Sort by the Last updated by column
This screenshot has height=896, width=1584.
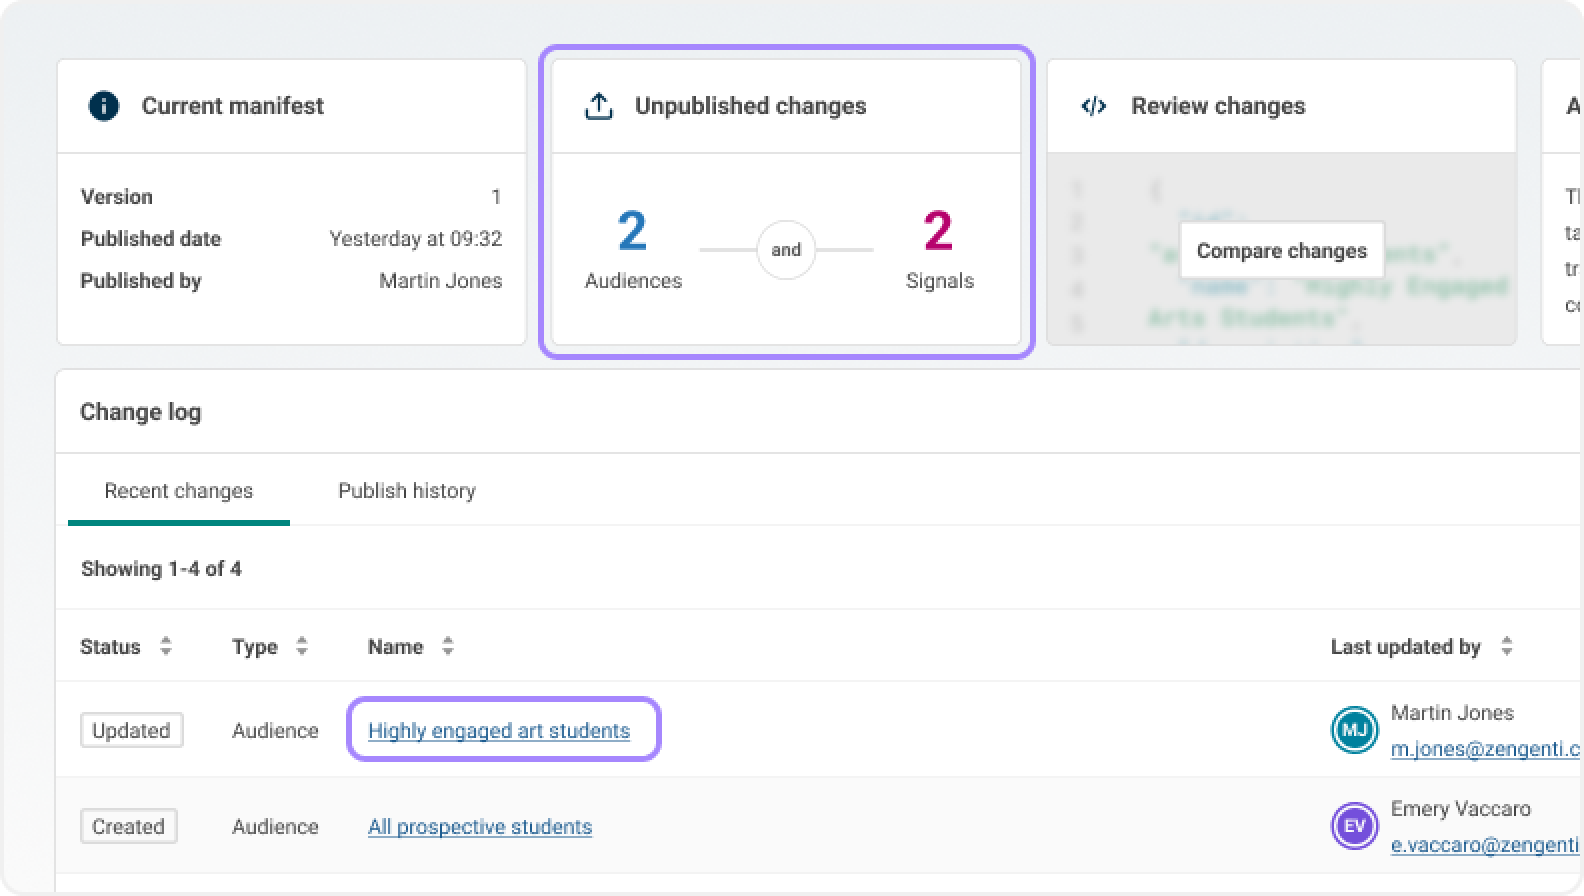(1506, 647)
